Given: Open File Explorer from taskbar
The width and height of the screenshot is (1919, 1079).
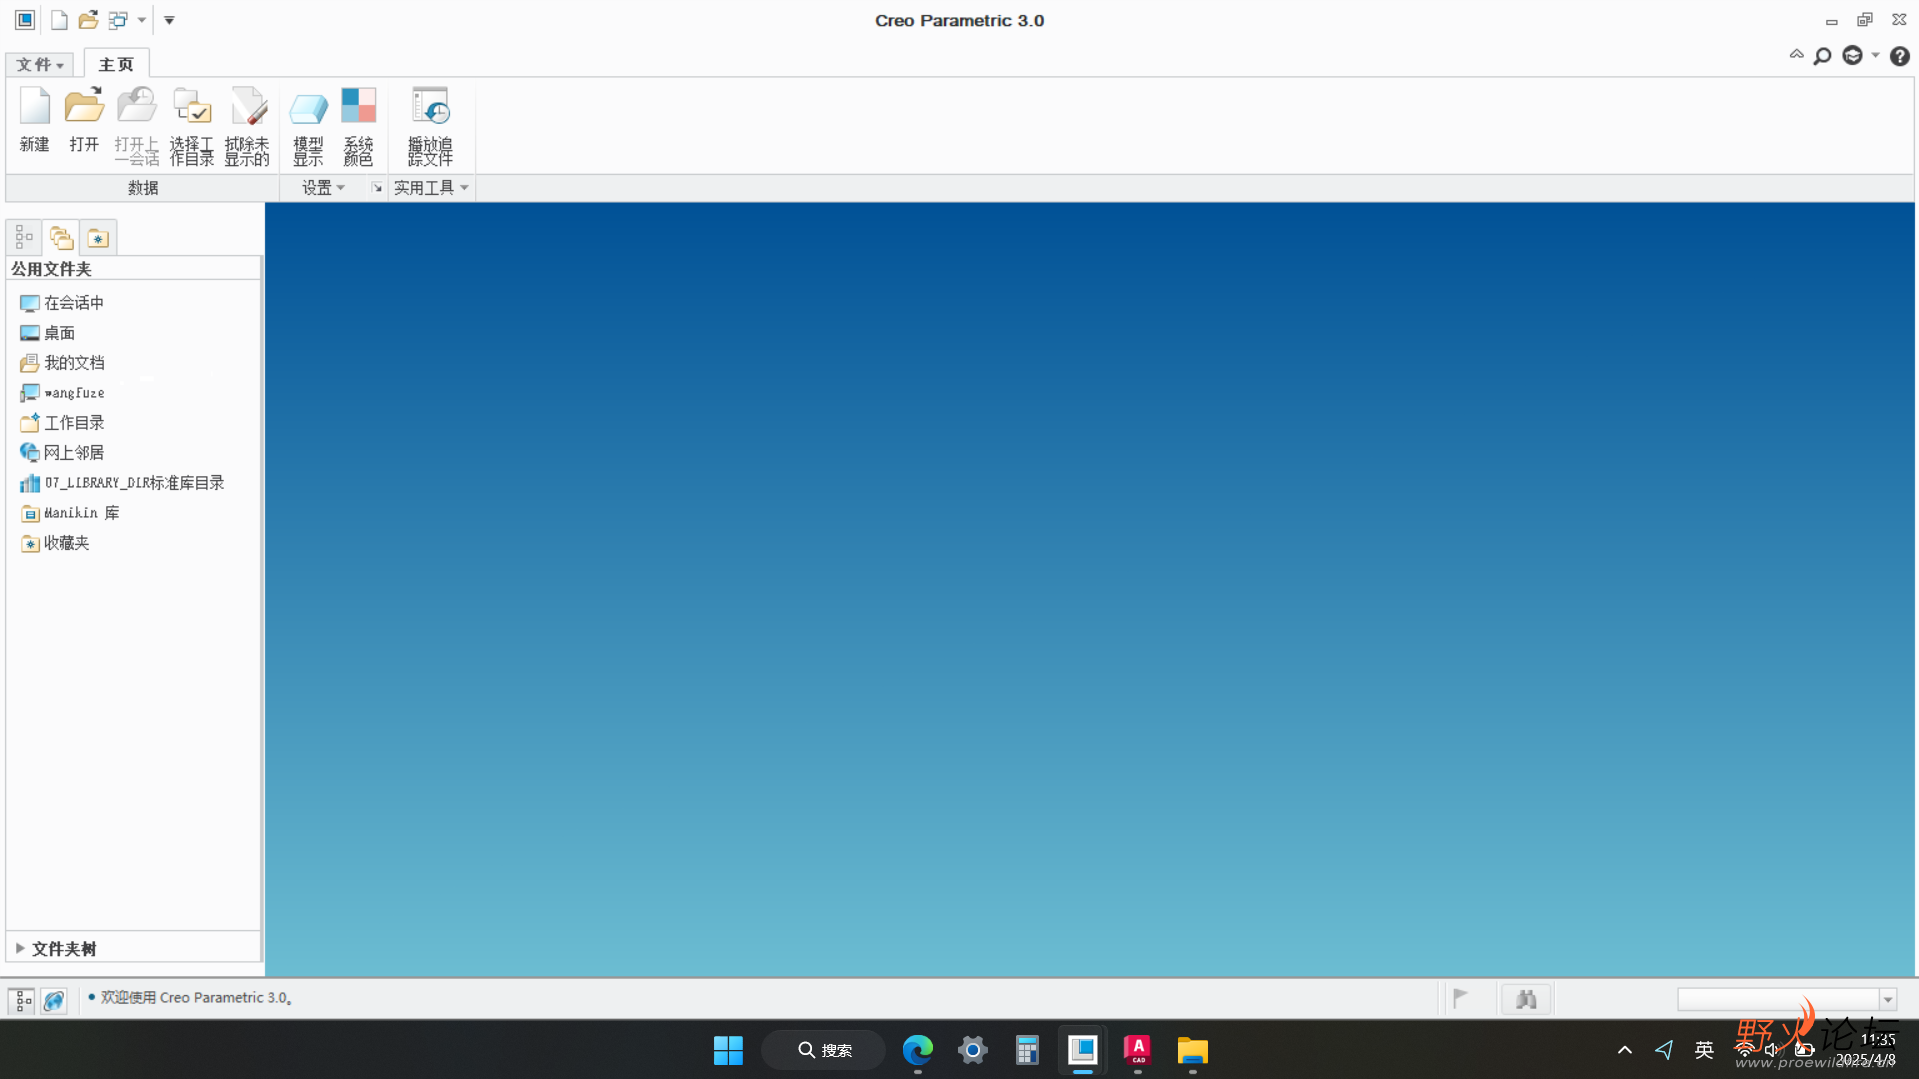Looking at the screenshot, I should pos(1193,1050).
